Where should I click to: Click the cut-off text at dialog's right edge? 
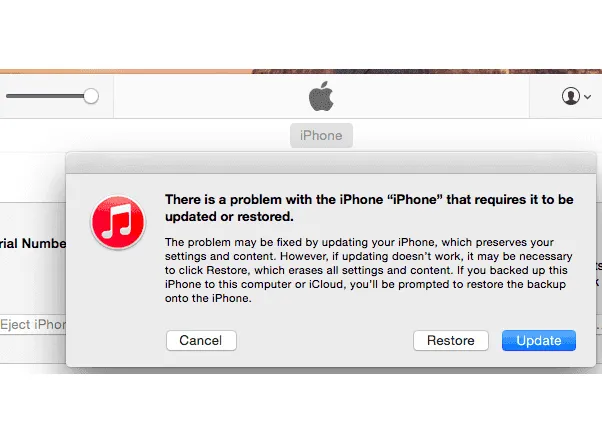click(x=599, y=275)
